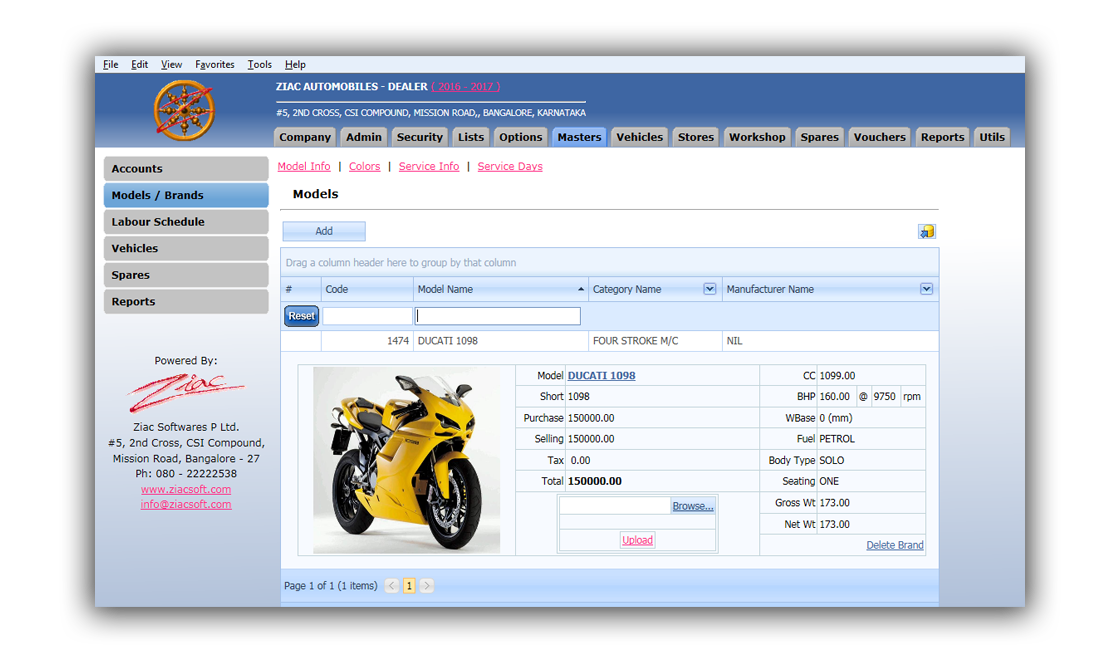Image resolution: width=1120 pixels, height=663 pixels.
Task: Open the Service Info link
Action: 429,166
